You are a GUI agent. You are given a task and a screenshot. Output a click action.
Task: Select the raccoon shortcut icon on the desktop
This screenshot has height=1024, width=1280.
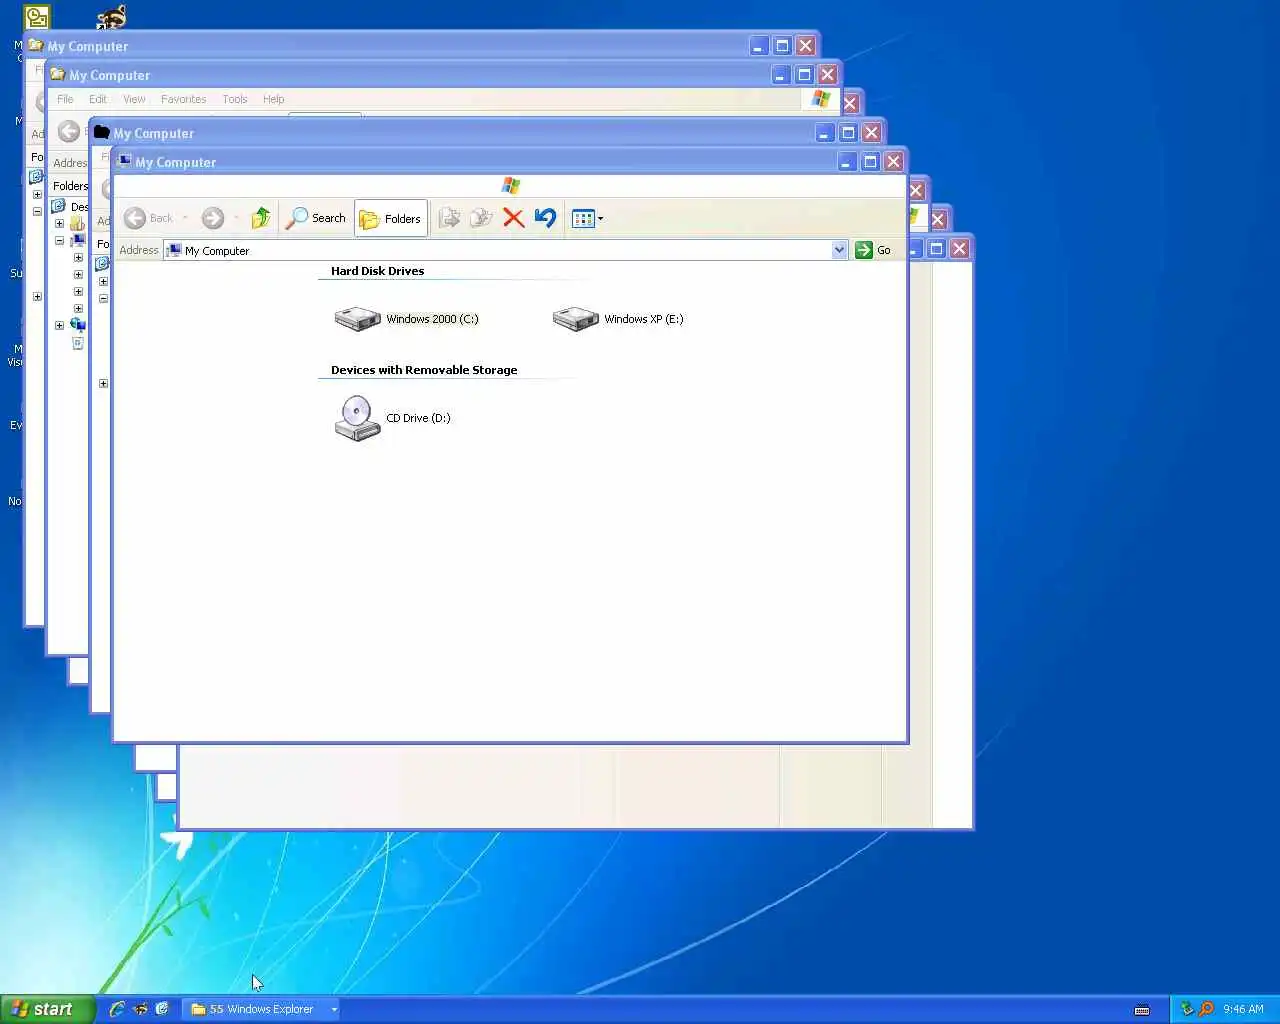pos(112,17)
